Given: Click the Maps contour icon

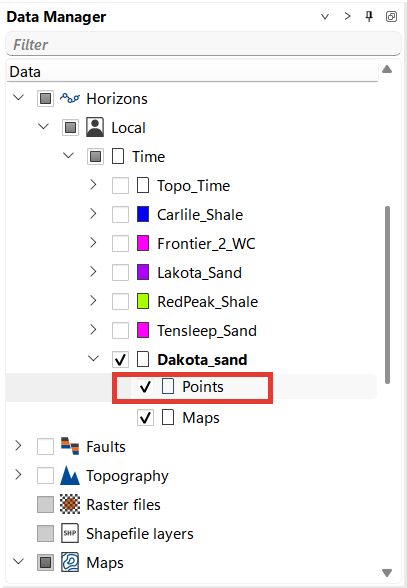Looking at the screenshot, I should pyautogui.click(x=70, y=562).
